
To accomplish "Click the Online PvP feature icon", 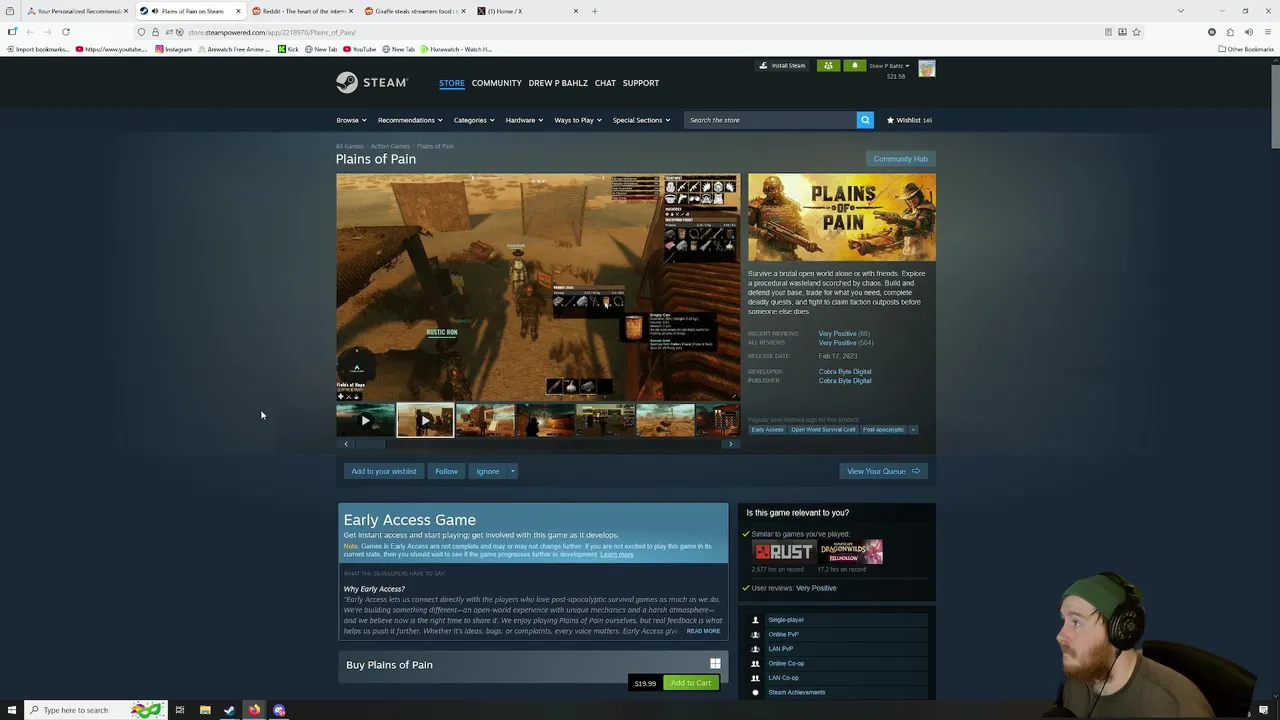I will tap(755, 634).
